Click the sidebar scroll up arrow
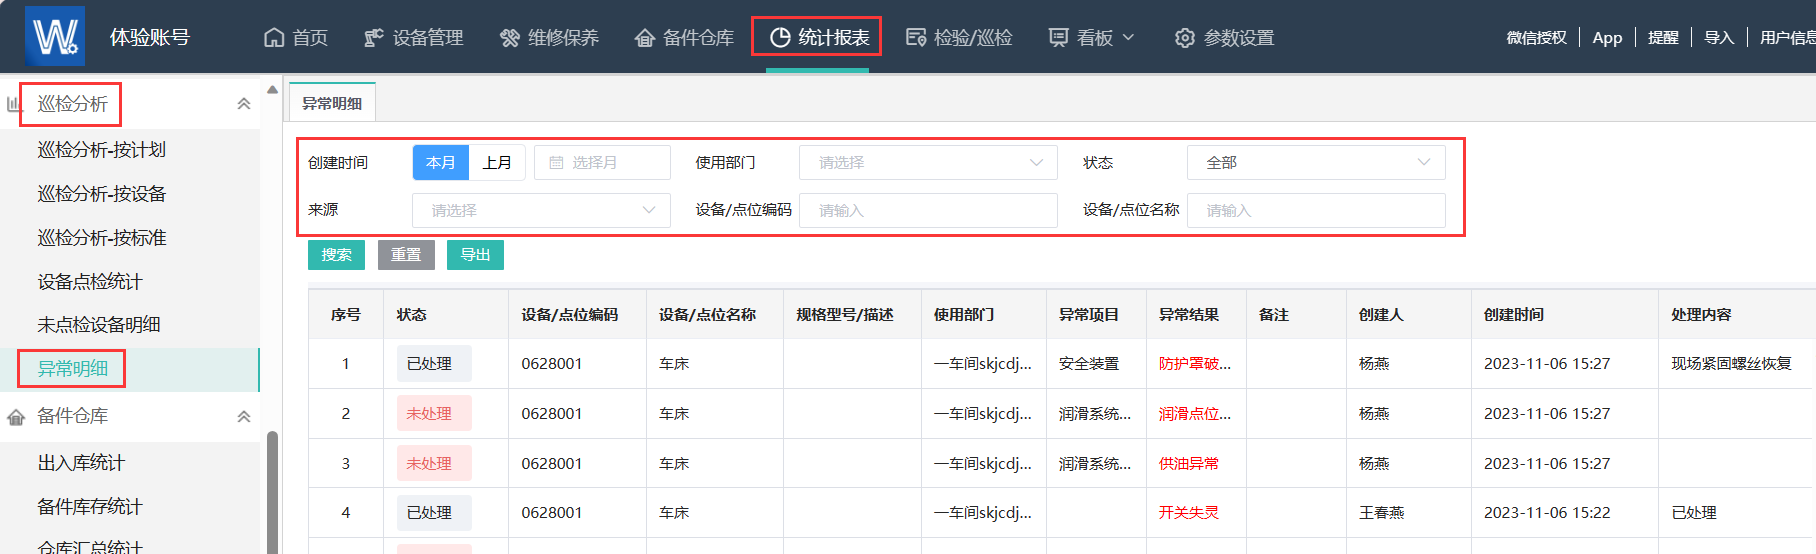This screenshot has height=554, width=1816. pyautogui.click(x=272, y=89)
